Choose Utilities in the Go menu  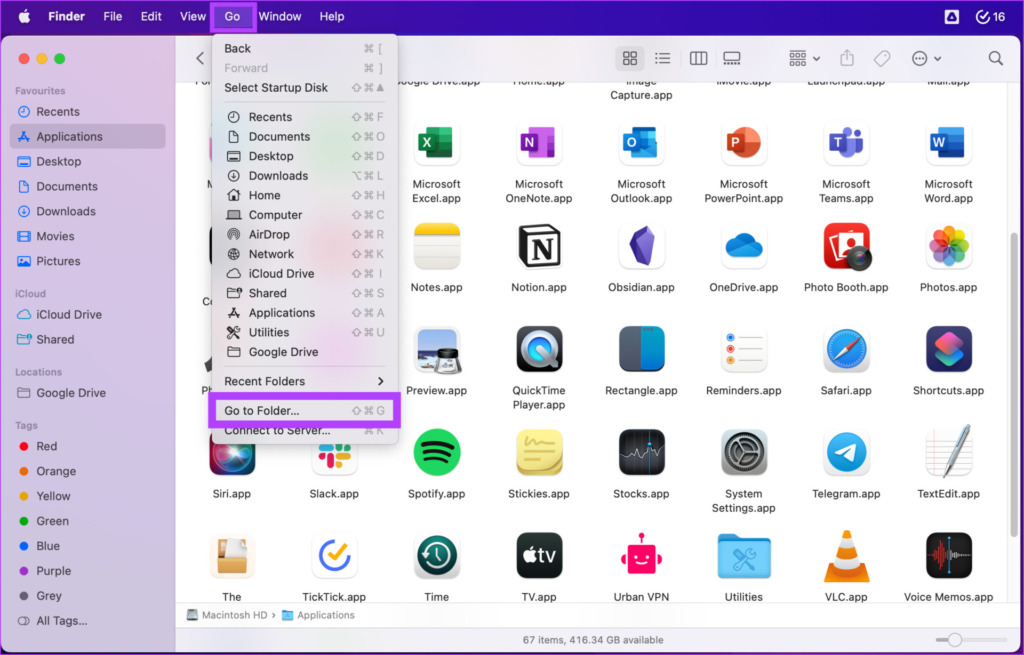304,332
